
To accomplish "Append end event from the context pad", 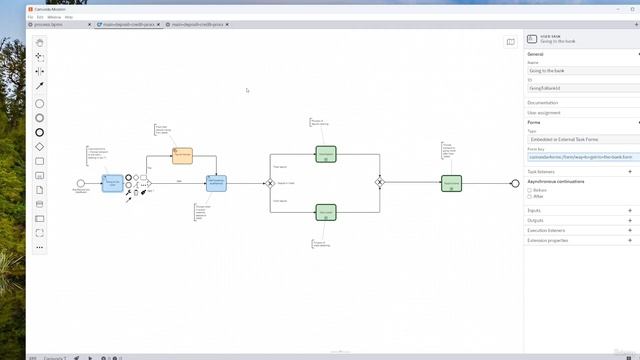I will 129,178.
